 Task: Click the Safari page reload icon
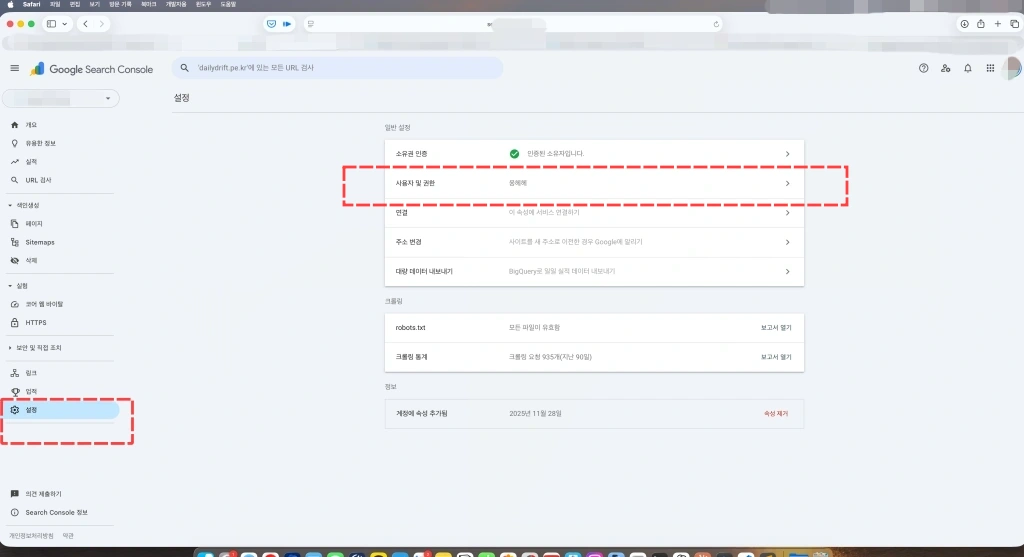(716, 23)
